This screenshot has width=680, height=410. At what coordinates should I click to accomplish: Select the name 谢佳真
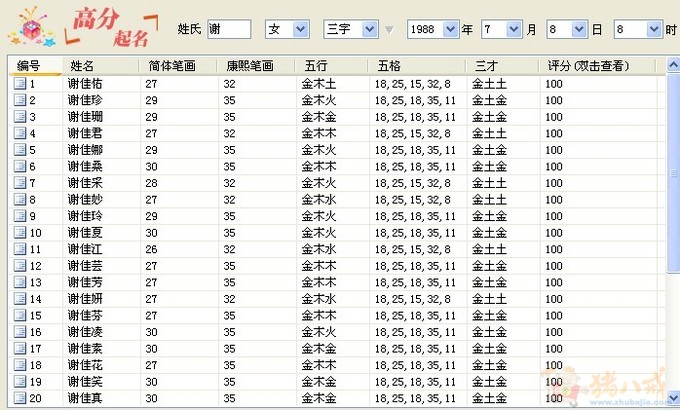(x=85, y=398)
